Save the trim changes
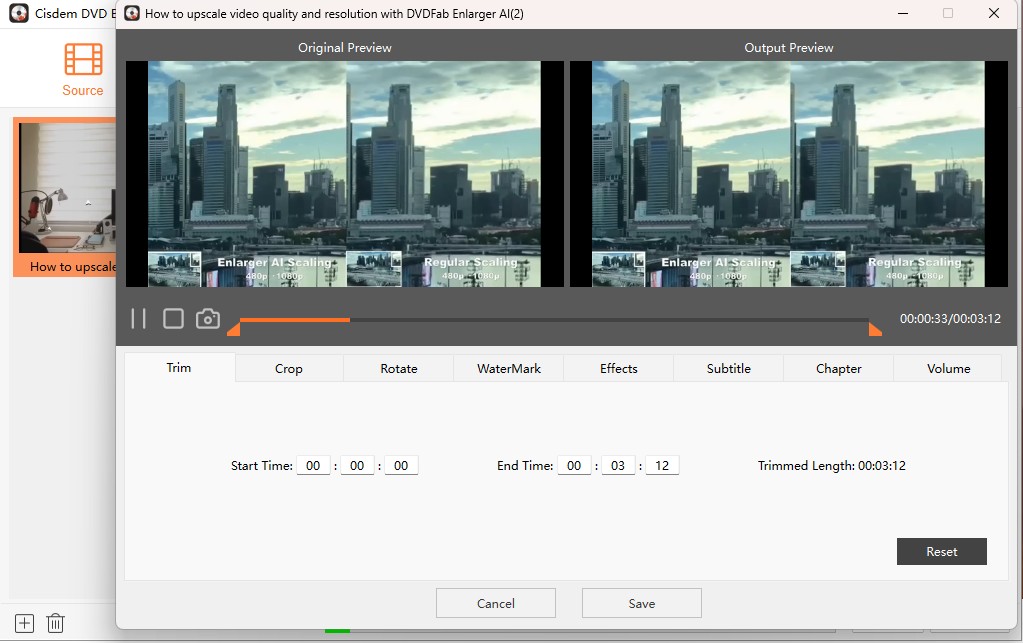This screenshot has height=643, width=1023. [x=641, y=603]
